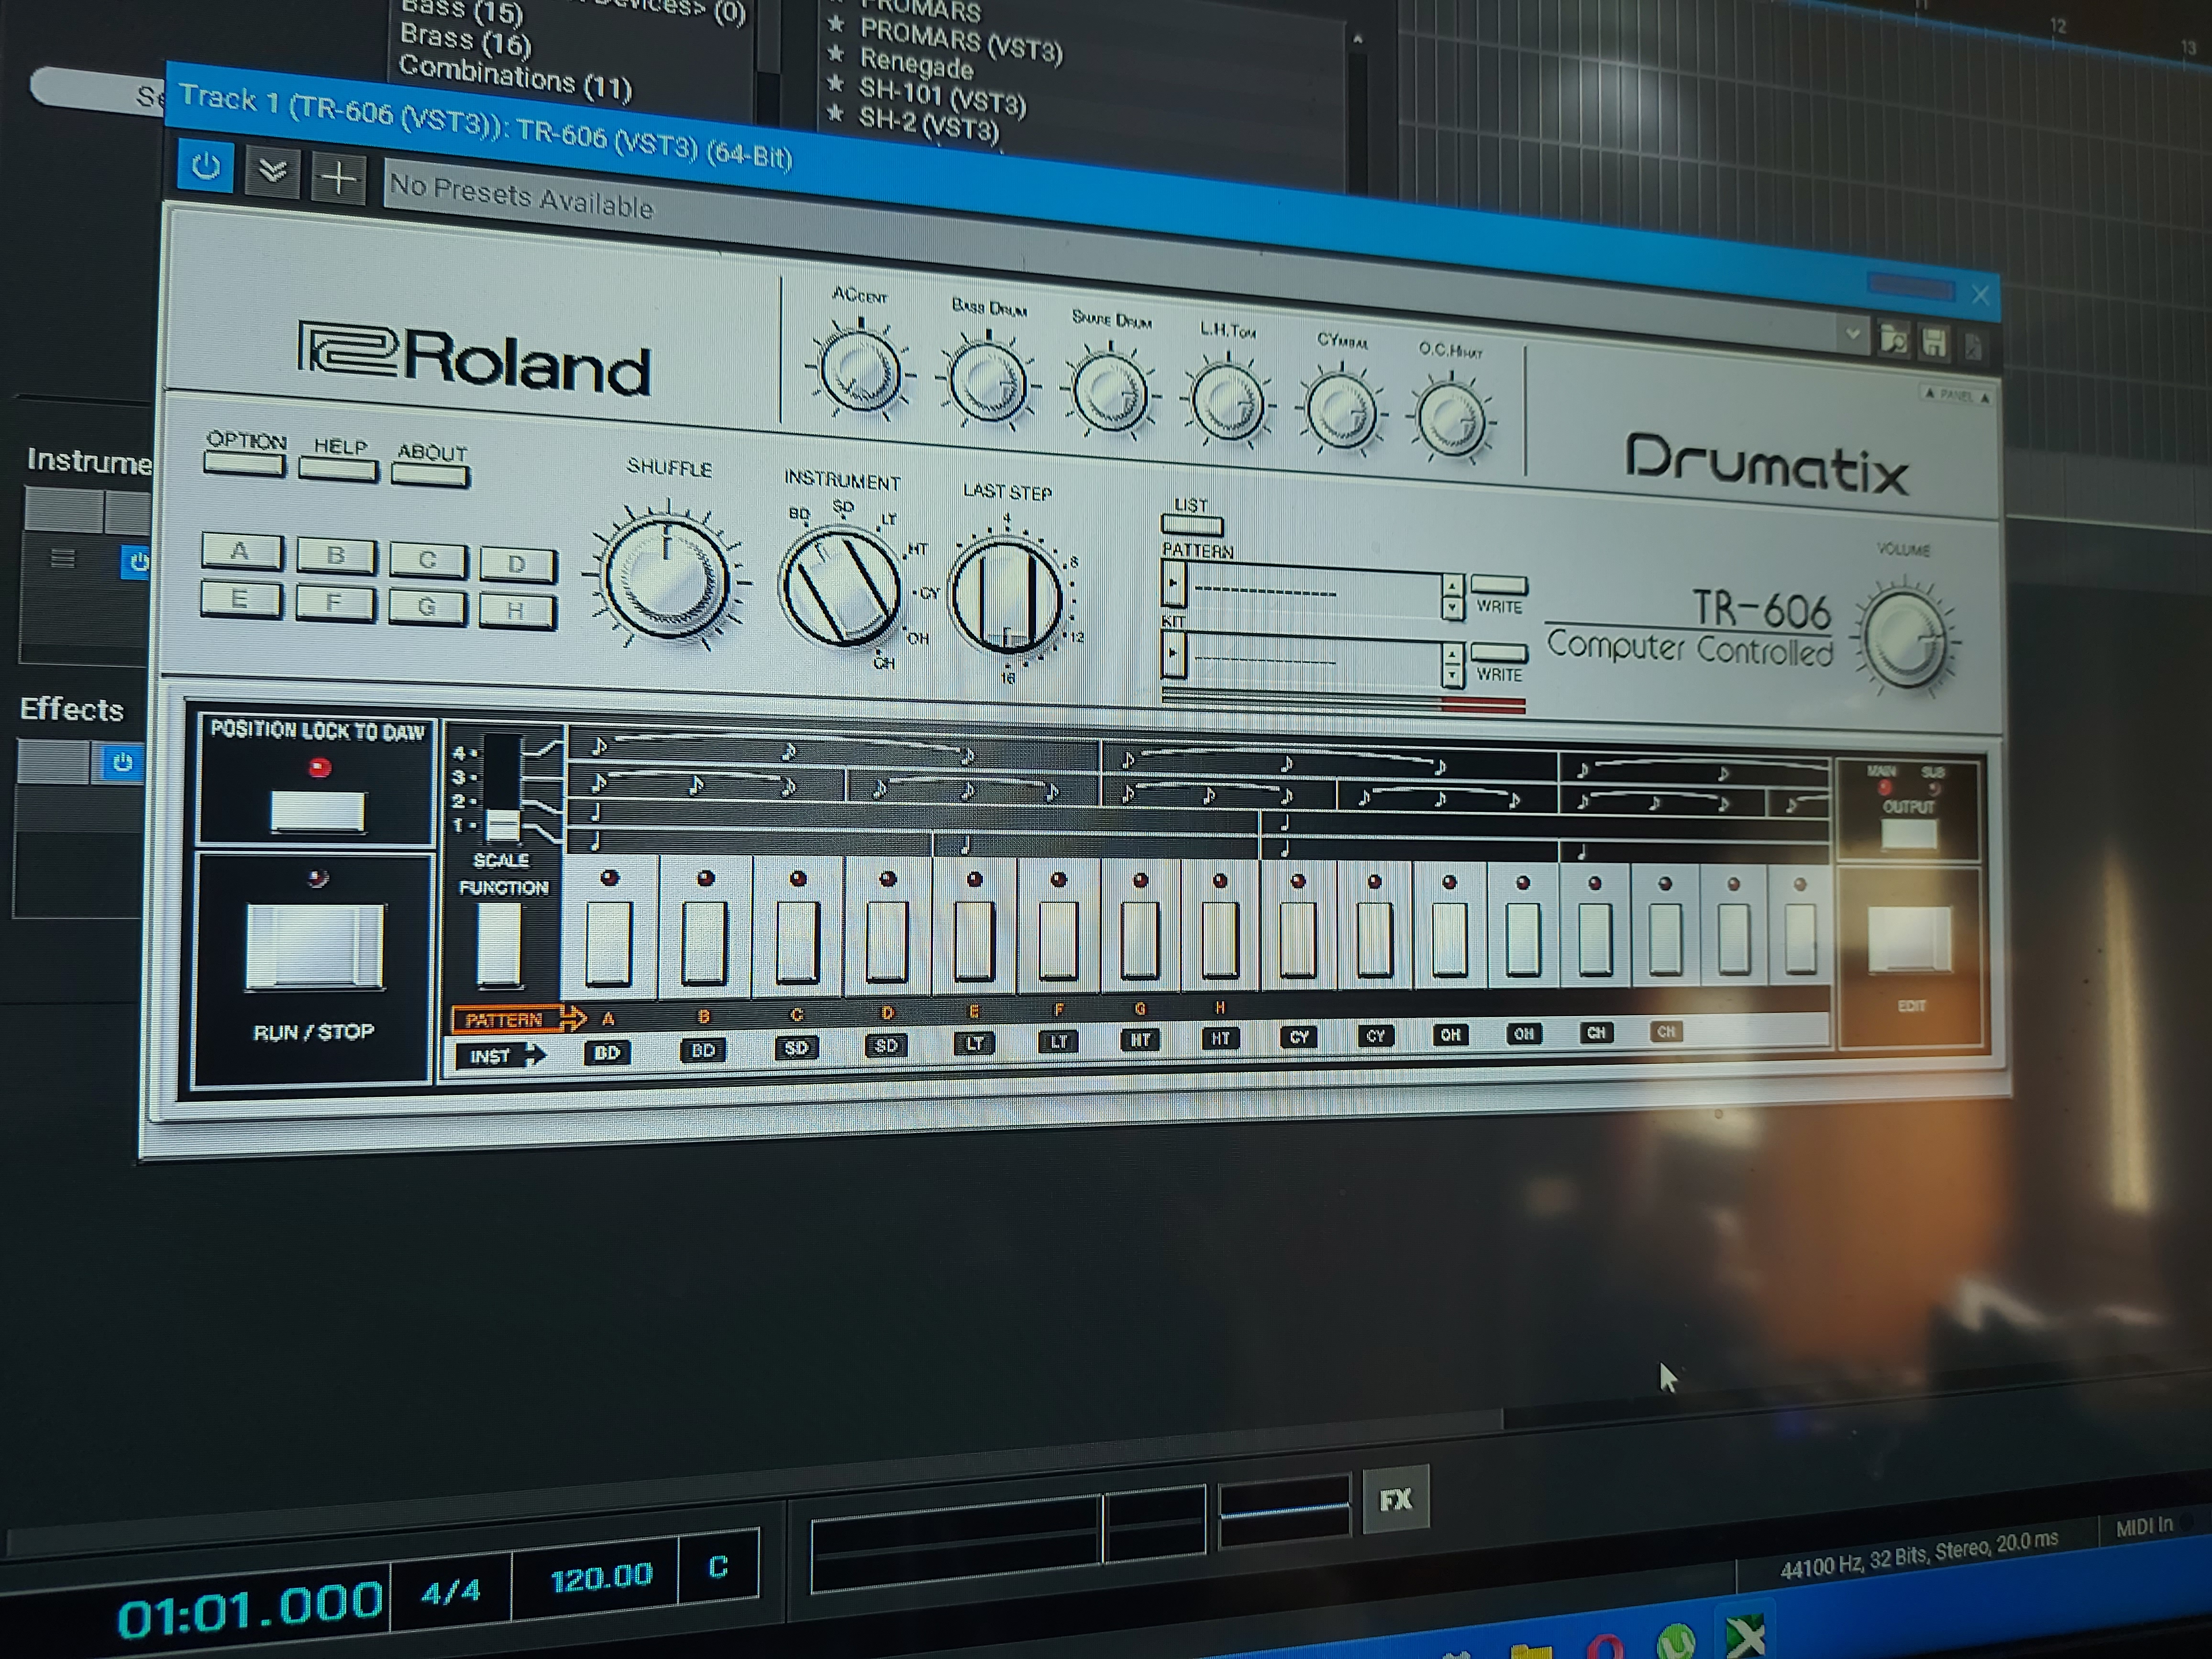Toggle the MAIN/SUB OUTPUT button
The image size is (2212, 1659).
click(1908, 835)
